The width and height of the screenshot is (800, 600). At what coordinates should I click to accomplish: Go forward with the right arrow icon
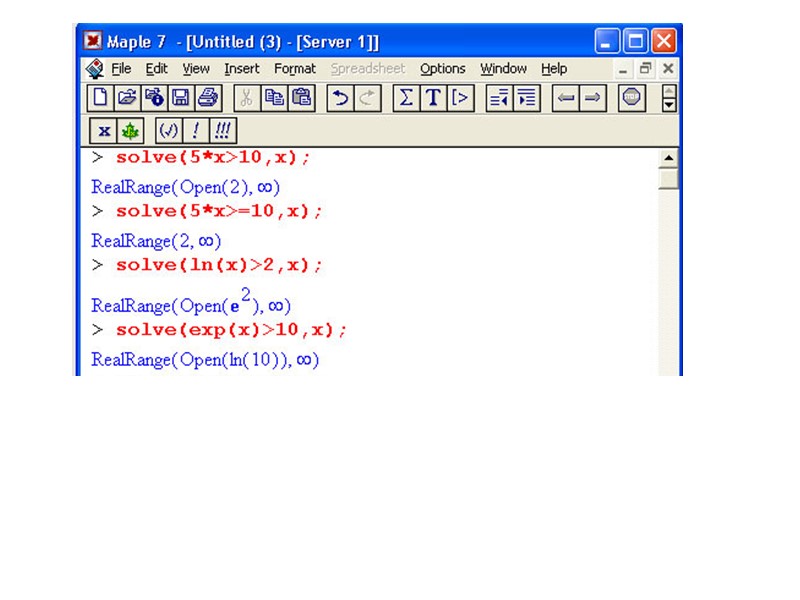(592, 97)
